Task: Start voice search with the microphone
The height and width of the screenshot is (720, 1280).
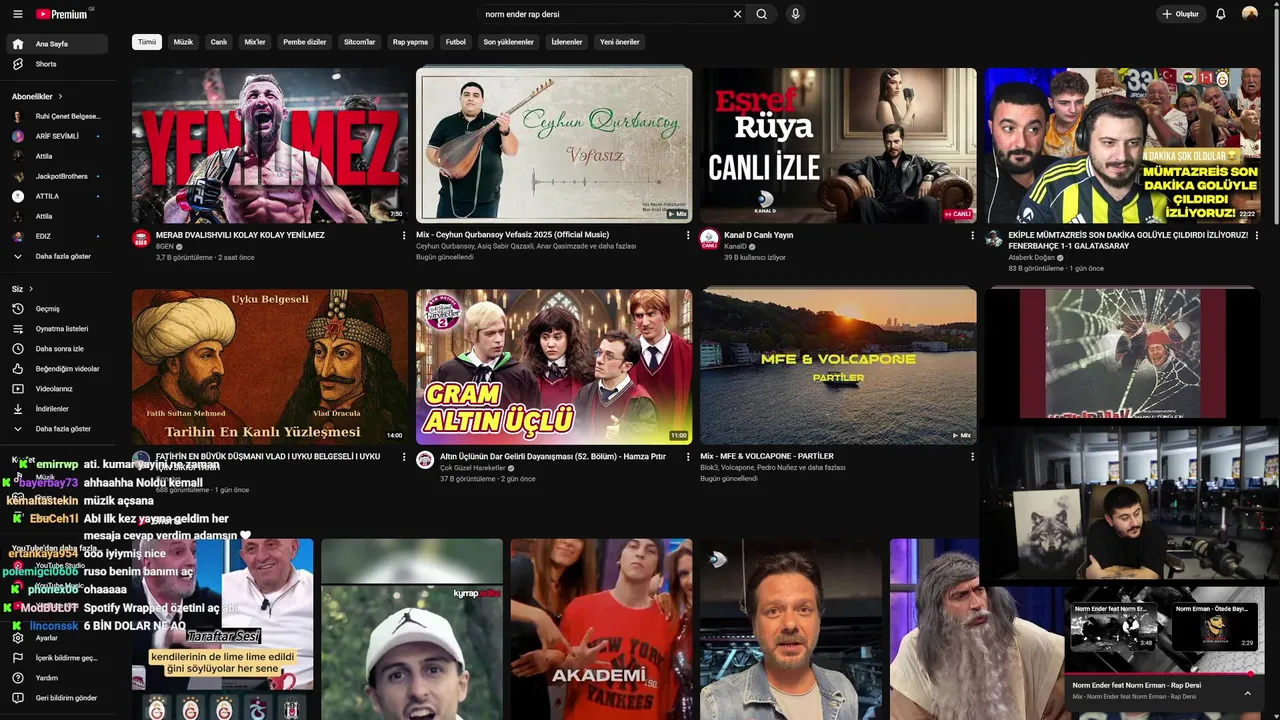Action: pos(795,14)
